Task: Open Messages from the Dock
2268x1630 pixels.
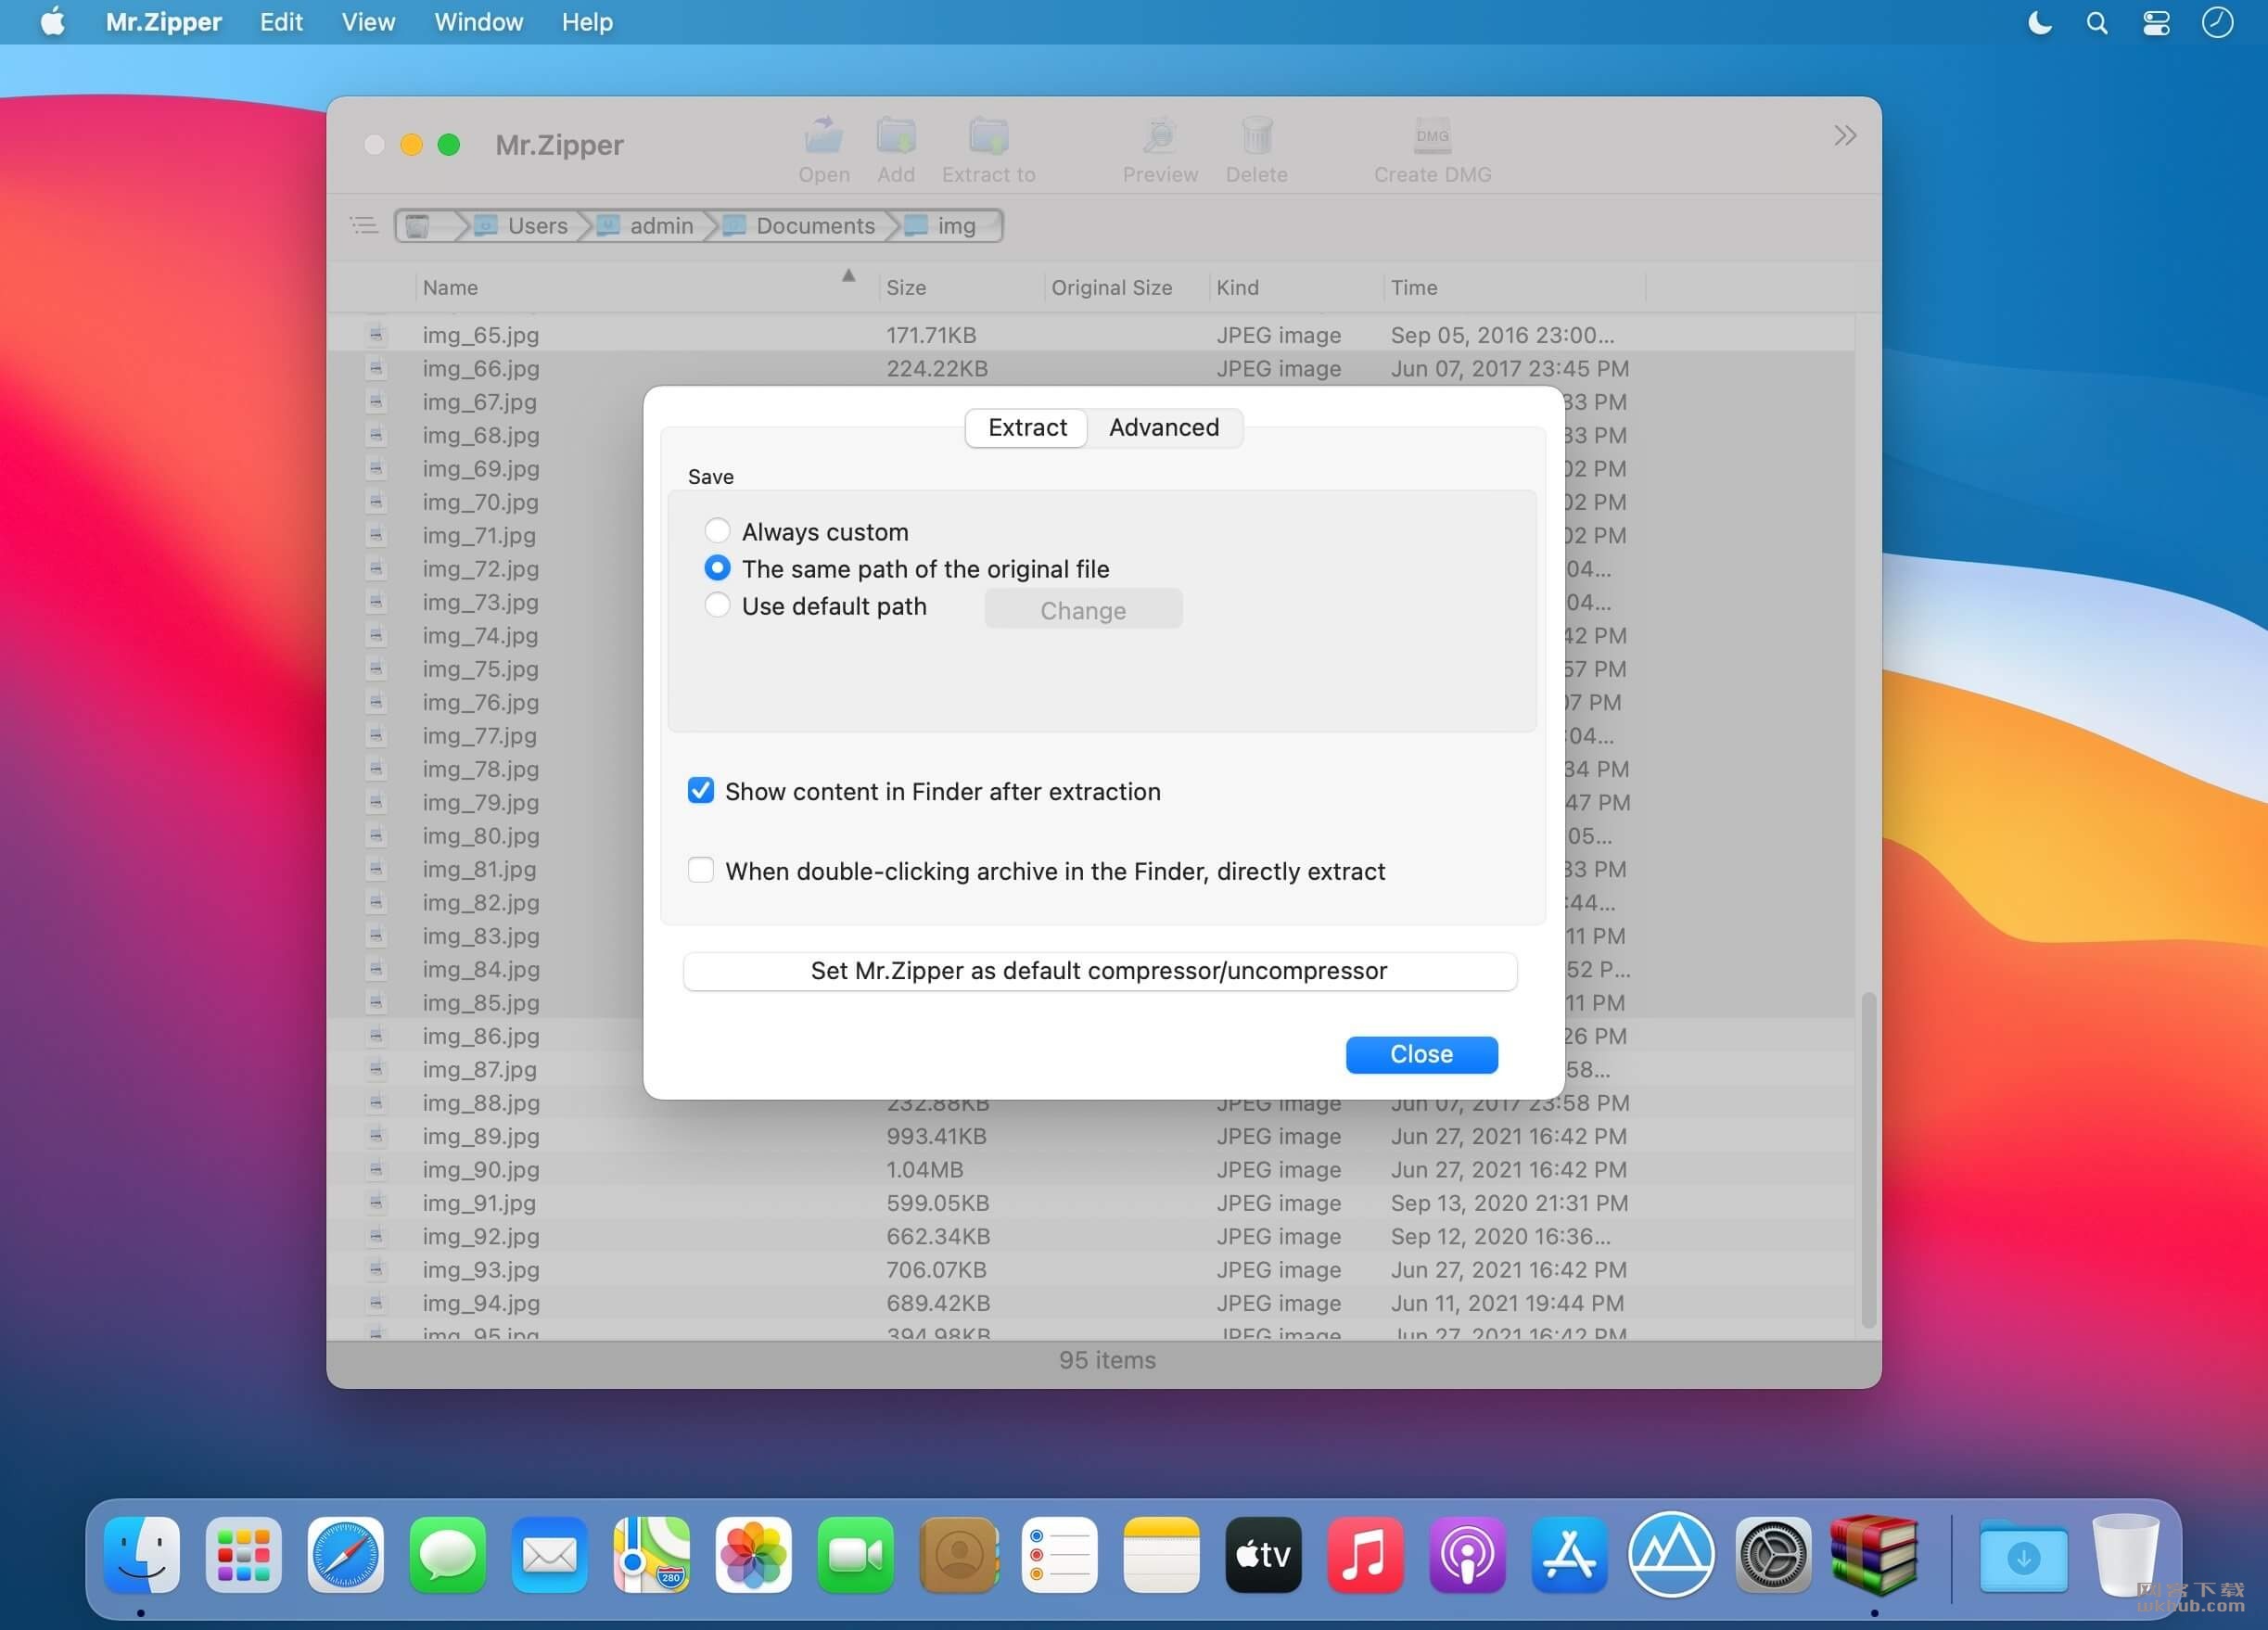Action: pos(448,1555)
